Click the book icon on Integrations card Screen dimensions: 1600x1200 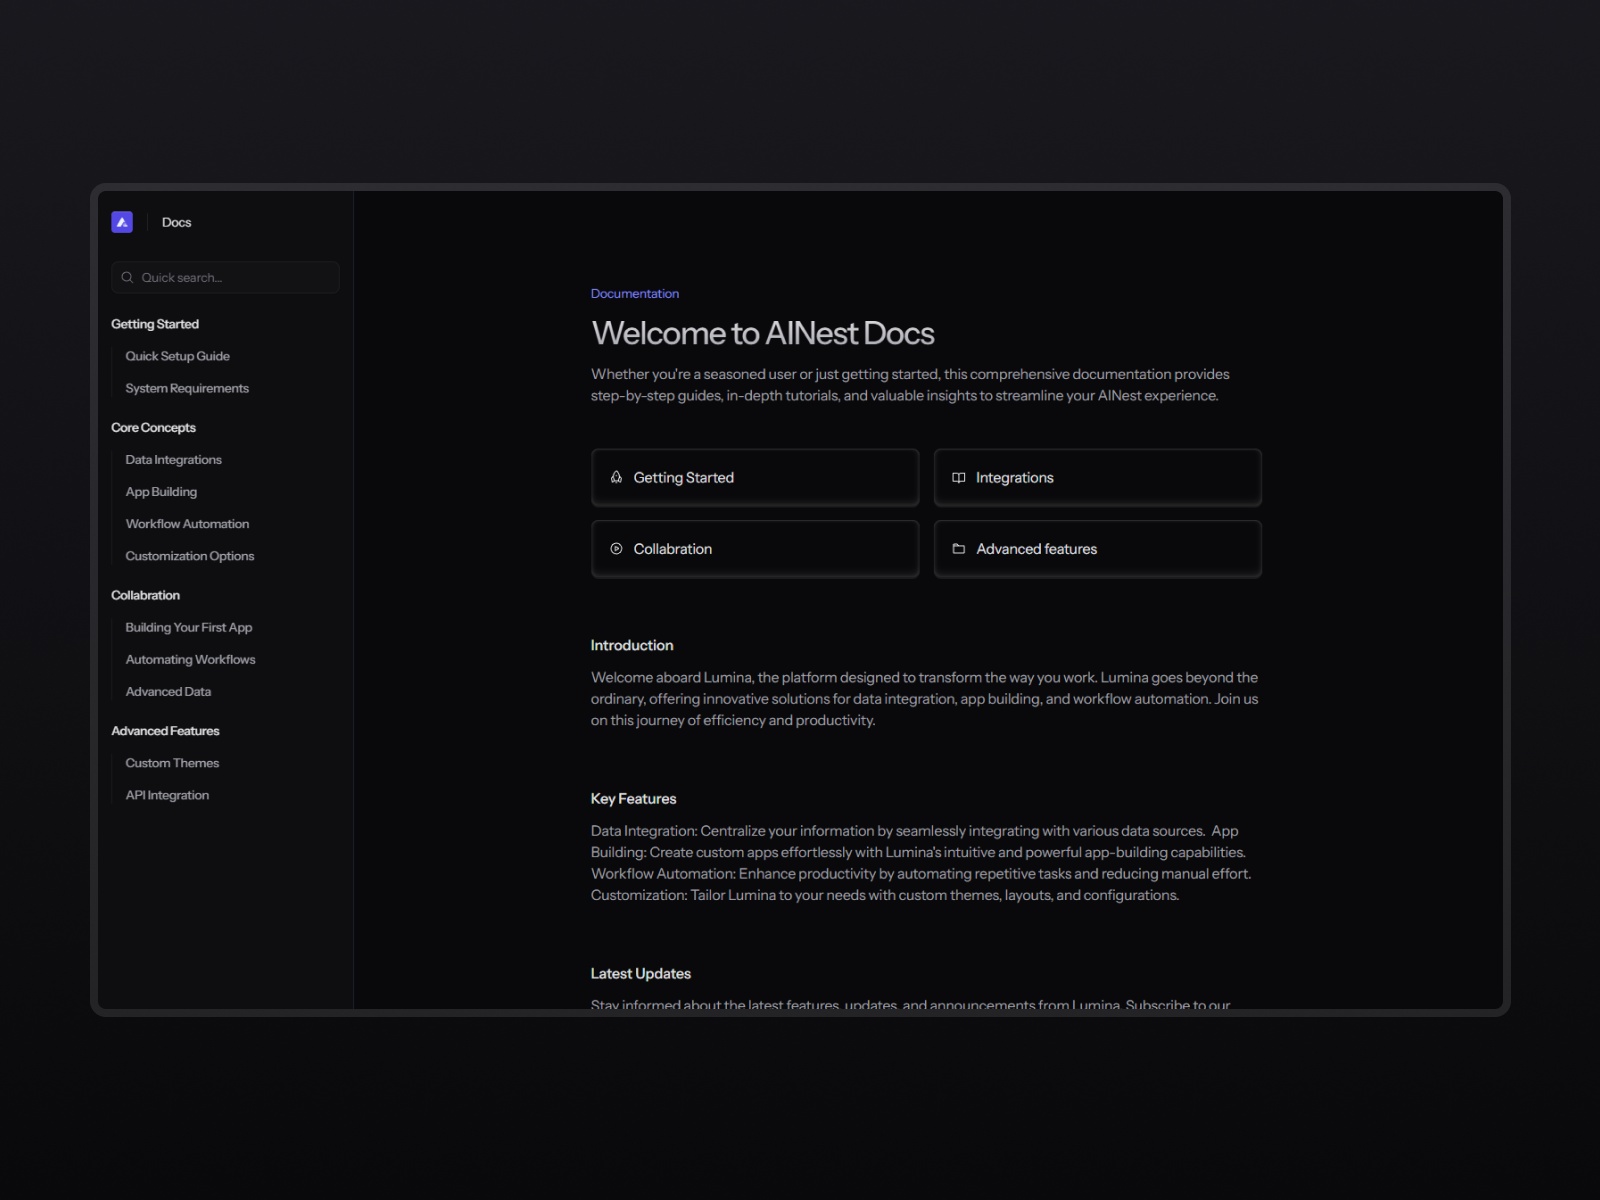coord(958,477)
